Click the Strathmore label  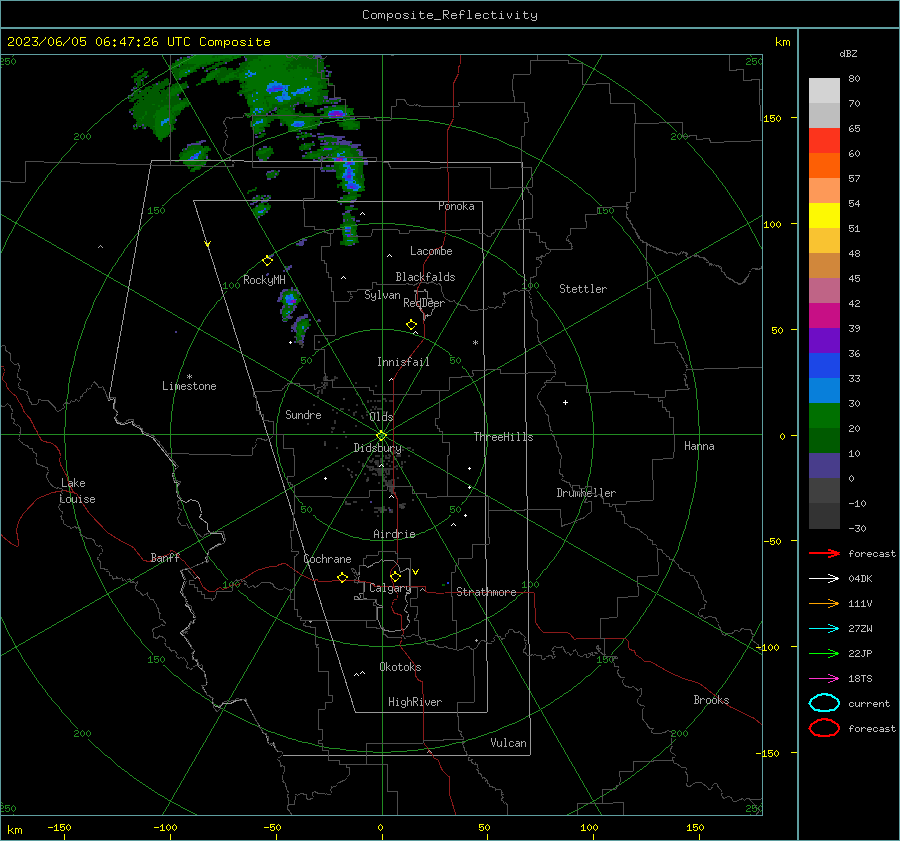click(x=486, y=592)
